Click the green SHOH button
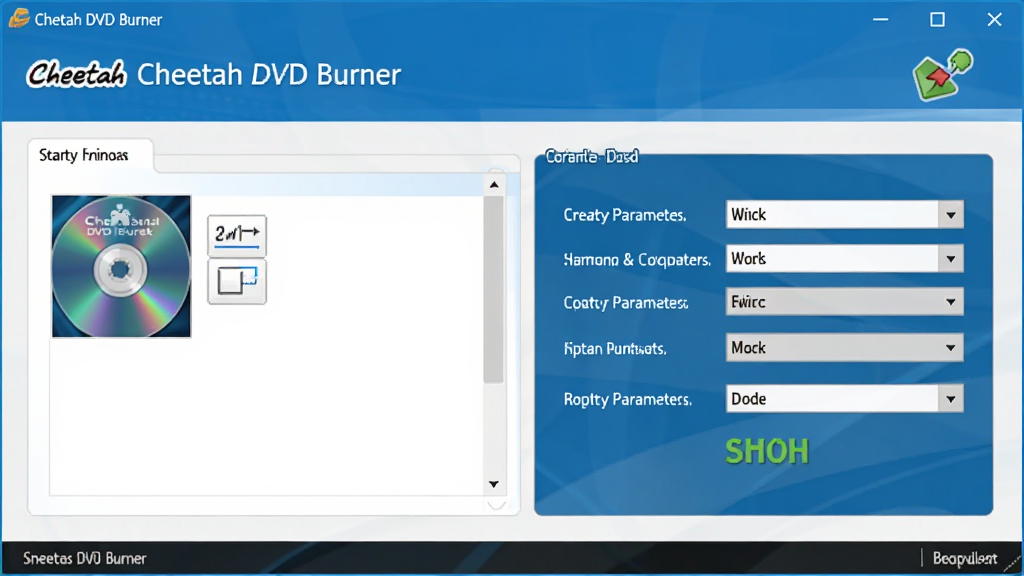 [767, 451]
